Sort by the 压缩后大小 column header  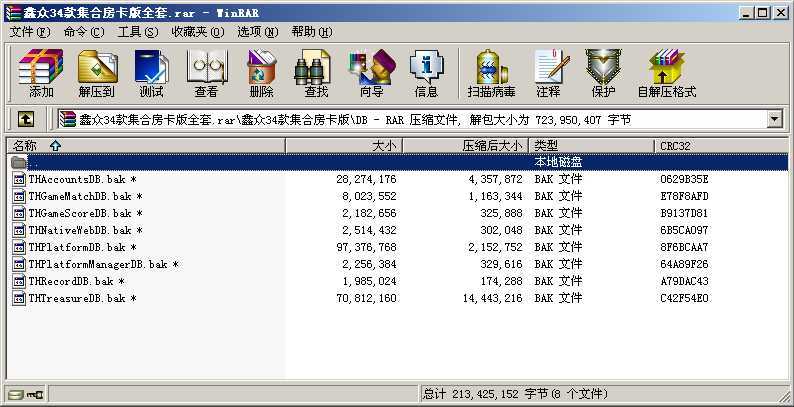click(x=466, y=146)
